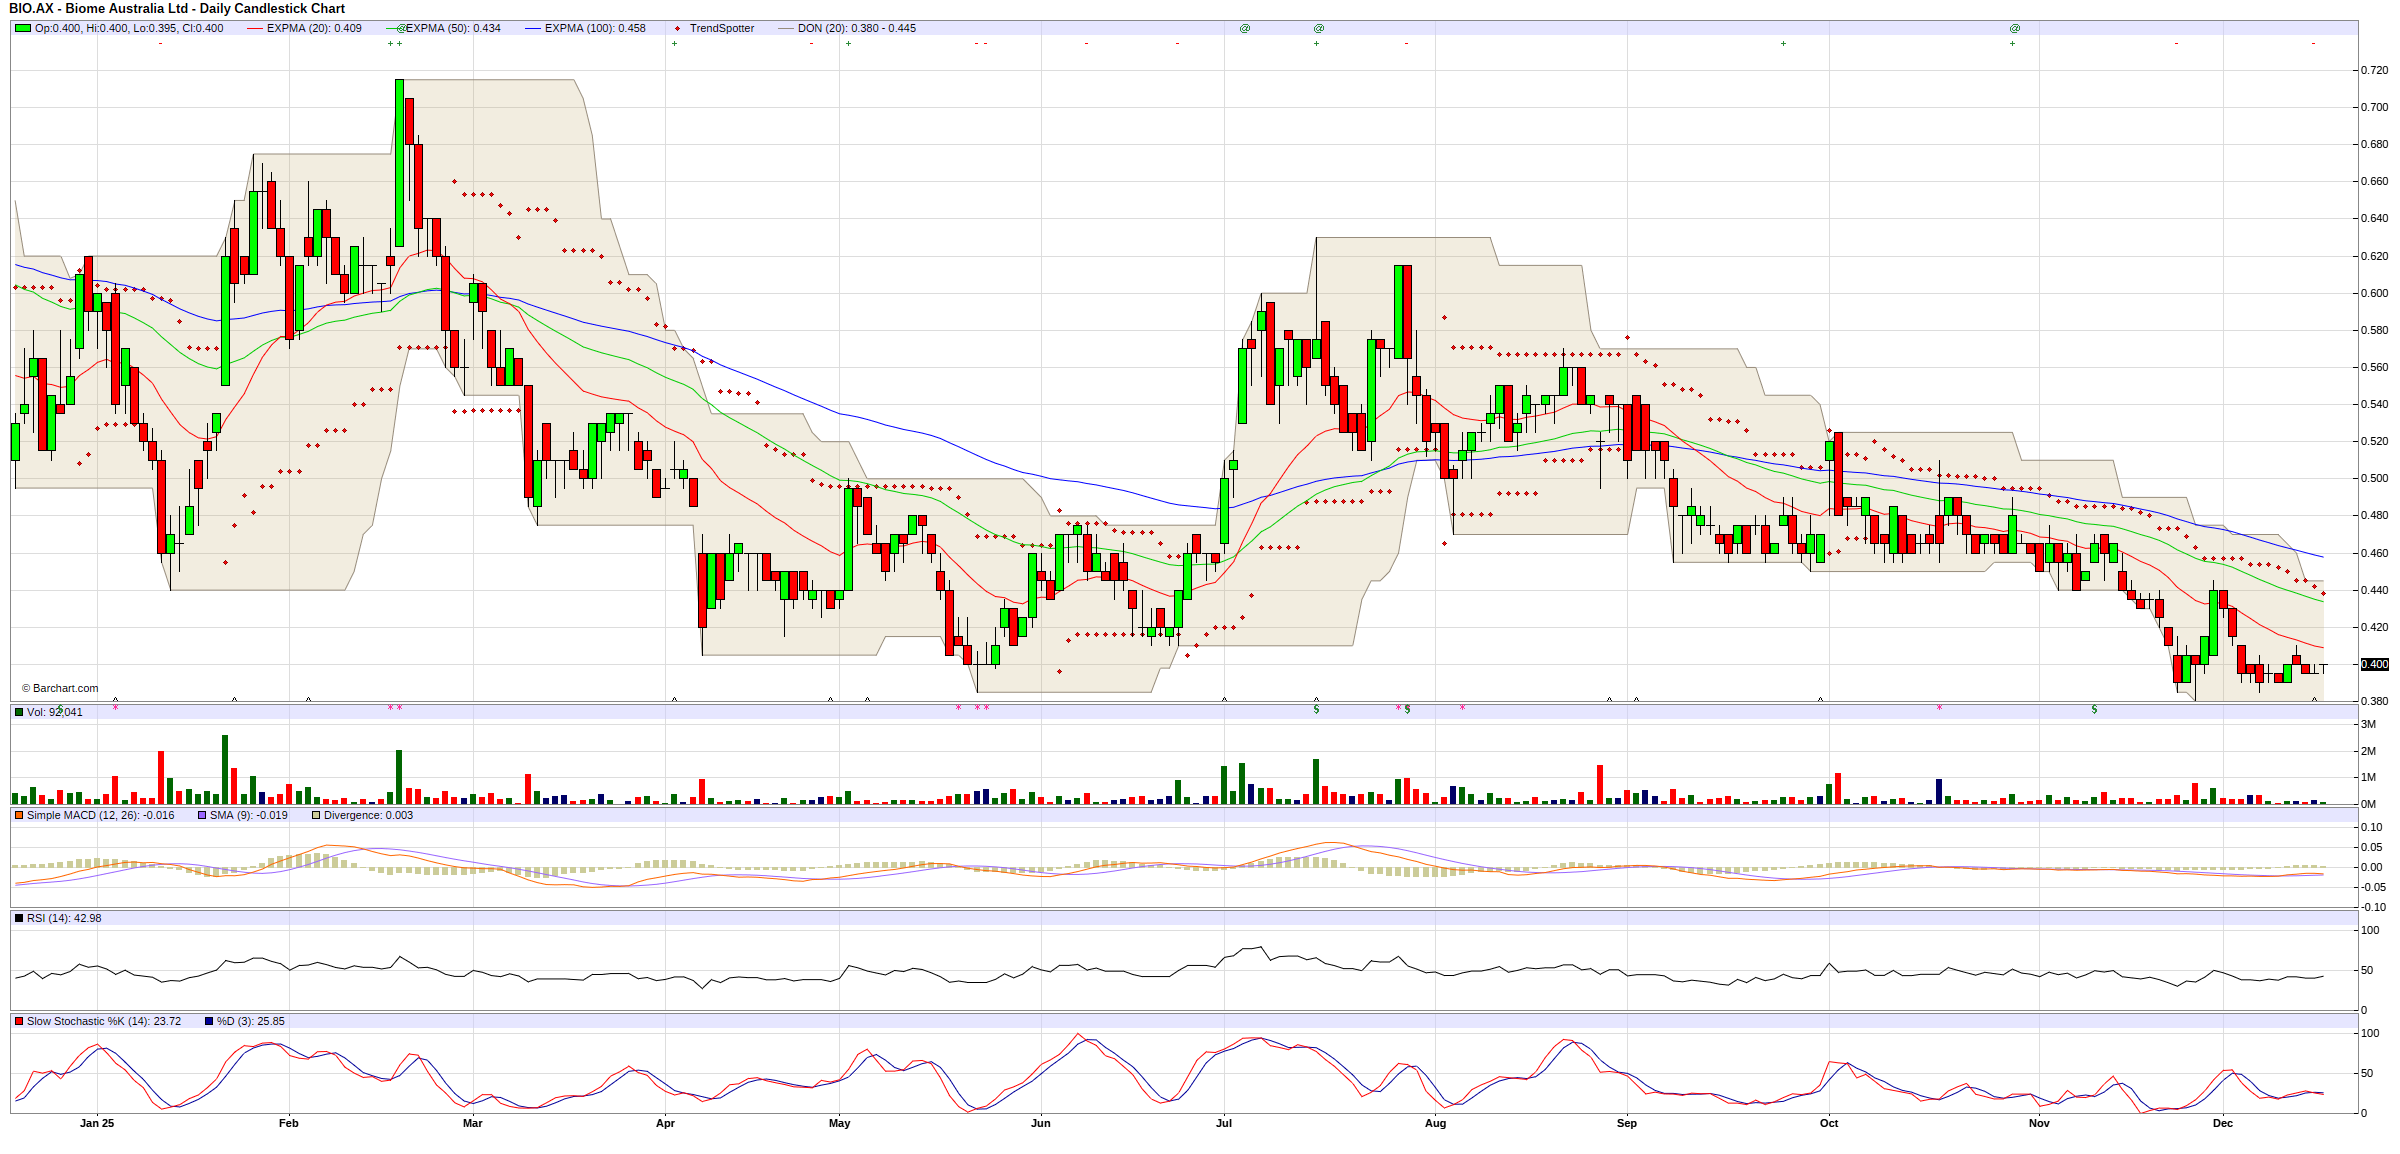The image size is (2400, 1154).
Task: Click the black RSI (14) legend square
Action: coord(19,918)
